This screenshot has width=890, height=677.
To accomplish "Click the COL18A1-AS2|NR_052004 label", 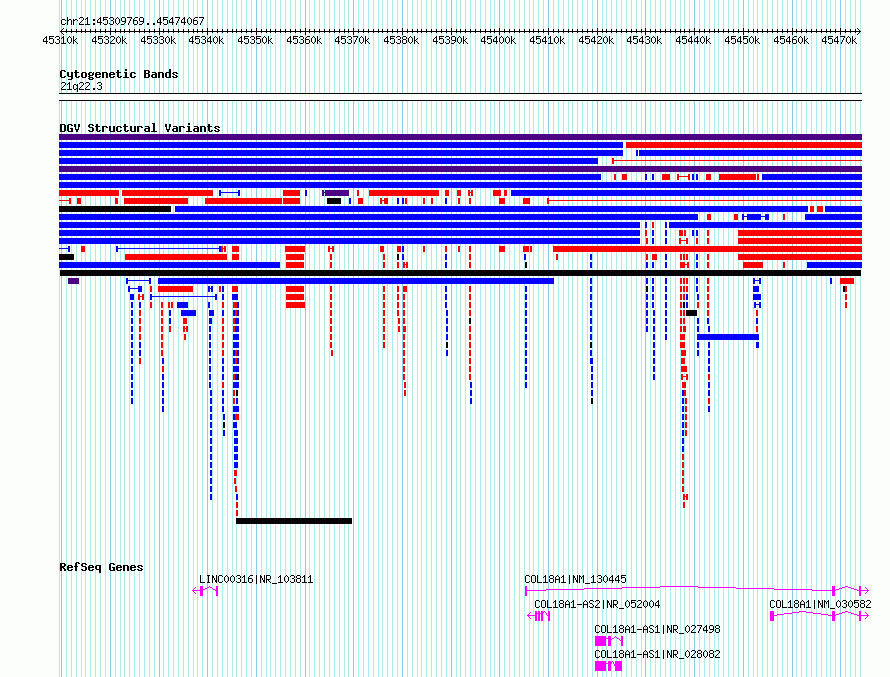I will pyautogui.click(x=597, y=604).
